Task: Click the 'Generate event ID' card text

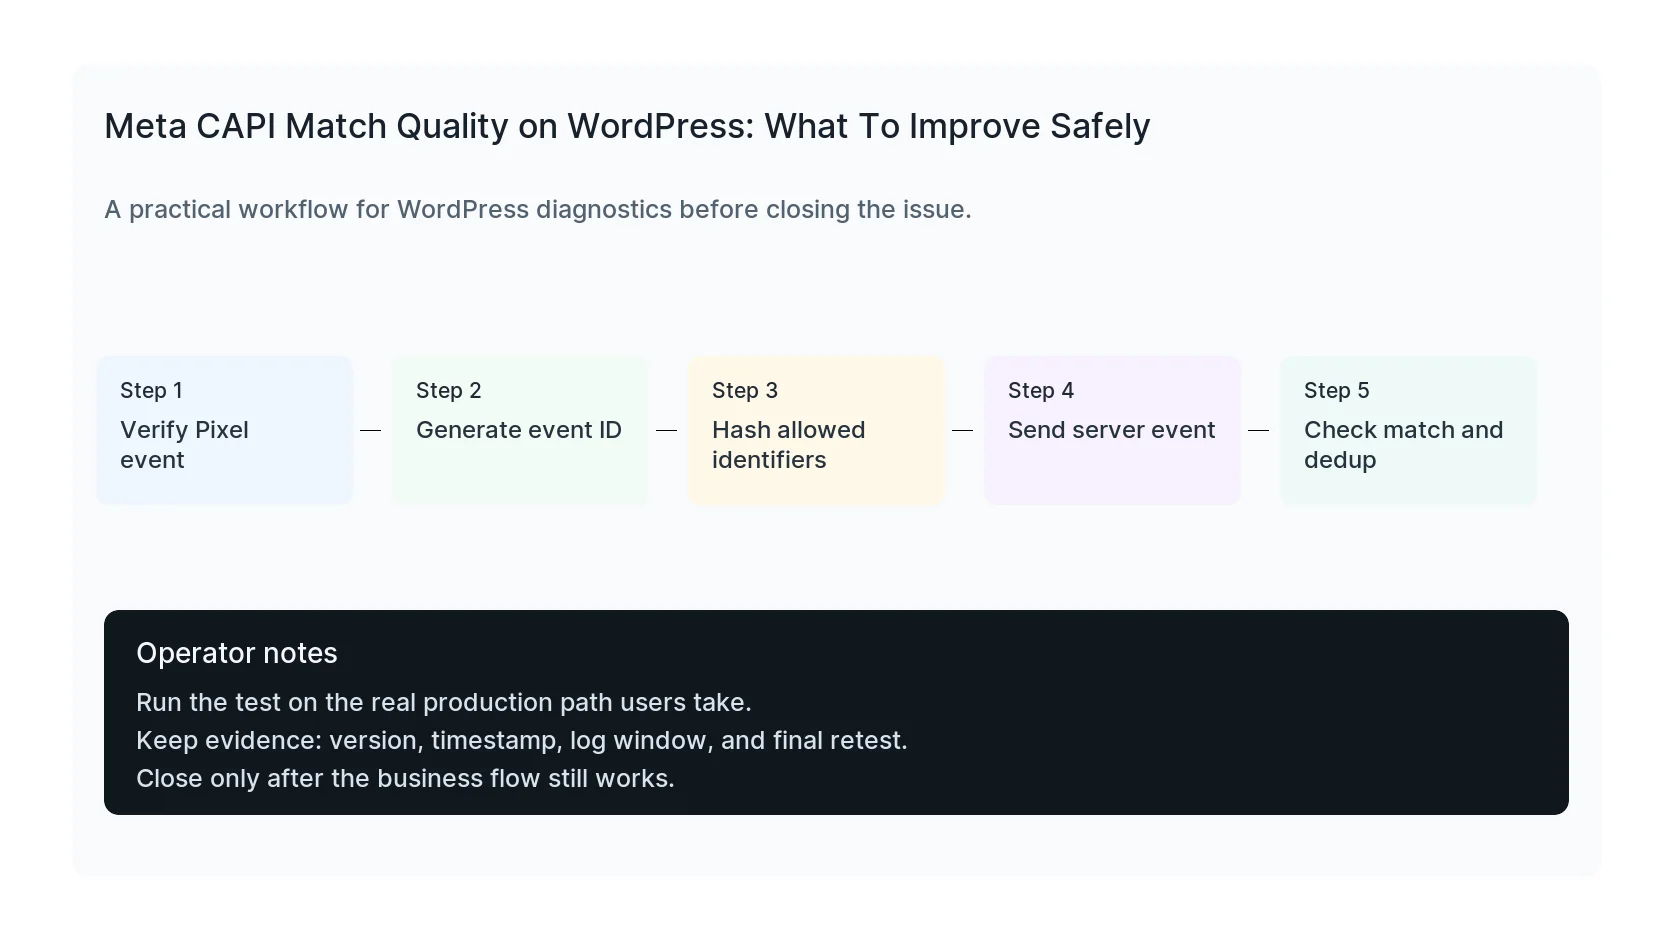Action: click(519, 430)
